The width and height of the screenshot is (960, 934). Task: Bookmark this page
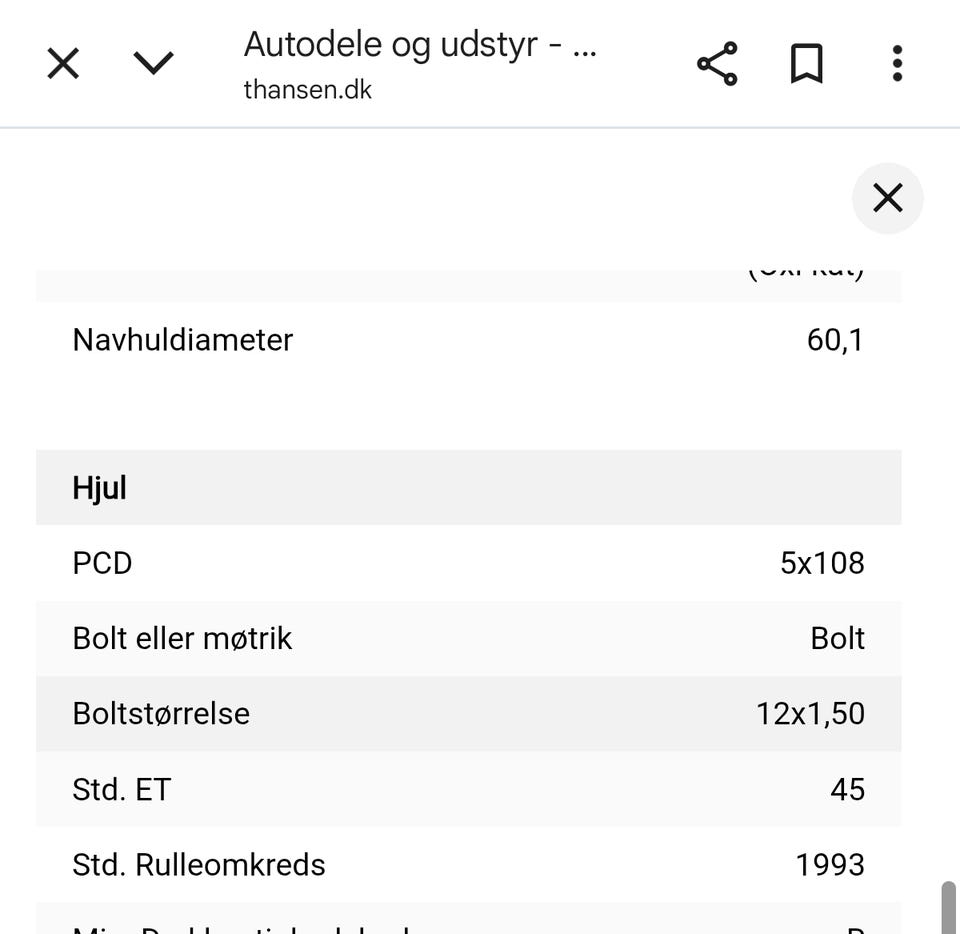click(806, 64)
